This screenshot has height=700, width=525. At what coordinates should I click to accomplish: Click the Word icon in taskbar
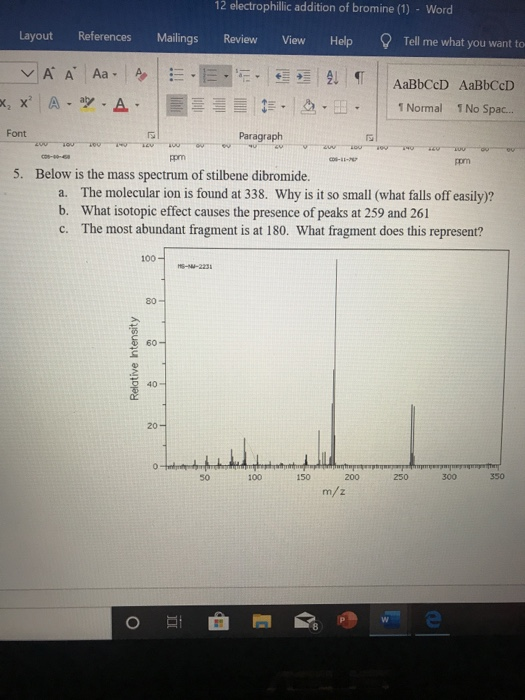(389, 620)
